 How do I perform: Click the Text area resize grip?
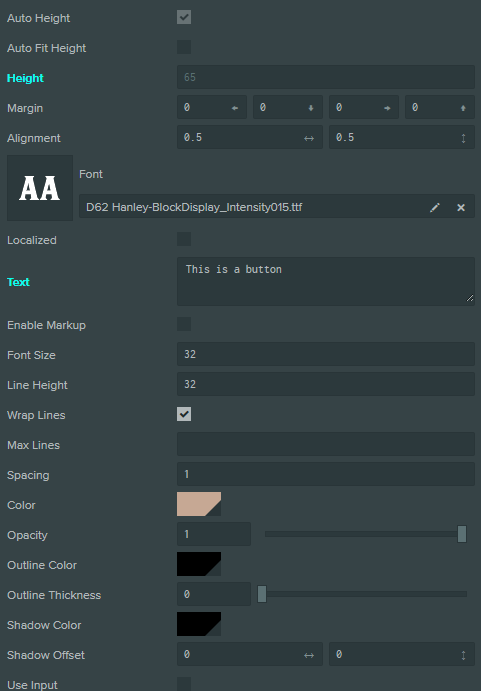click(470, 298)
